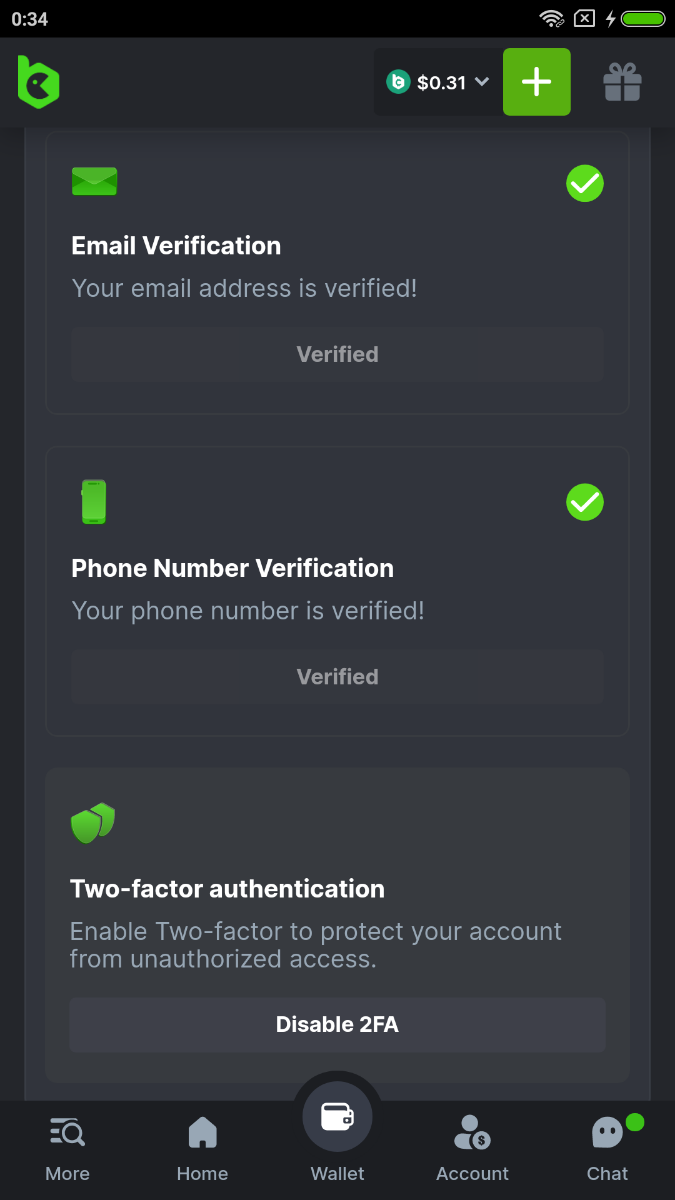Click the green plus deposit button
675x1200 pixels.
[537, 82]
